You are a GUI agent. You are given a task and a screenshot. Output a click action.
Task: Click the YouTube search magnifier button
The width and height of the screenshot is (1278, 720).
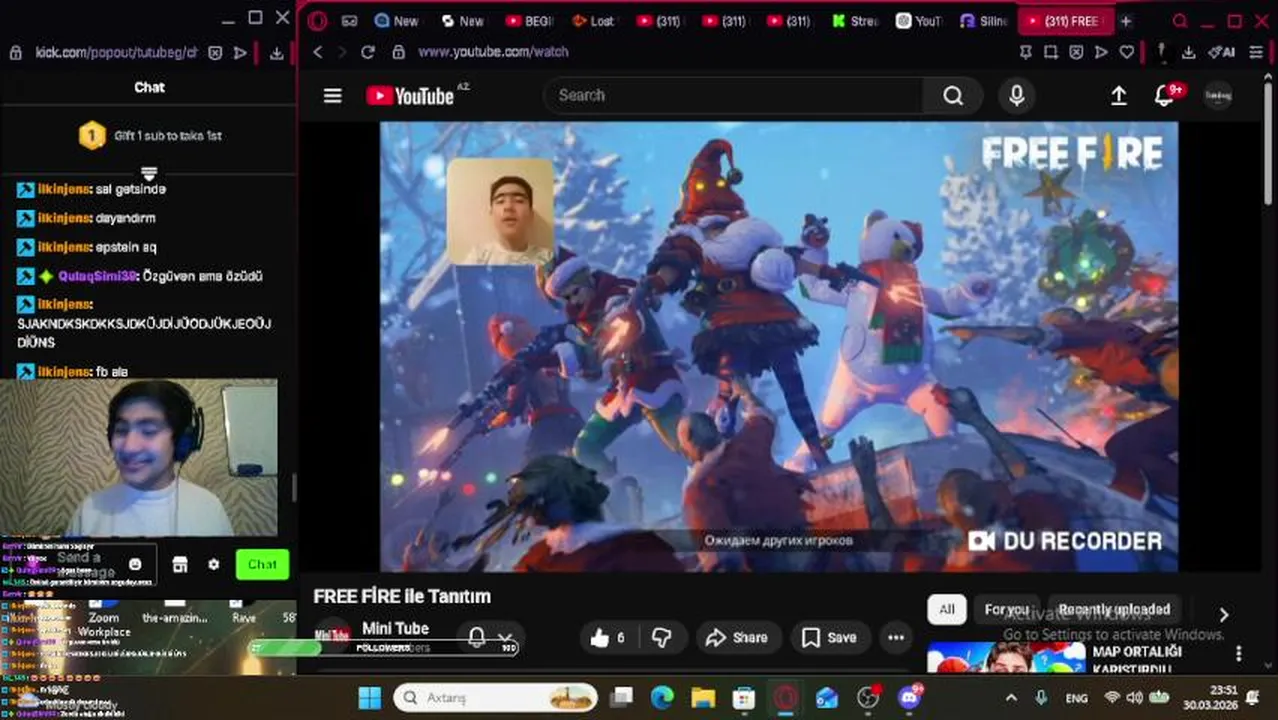tap(953, 95)
